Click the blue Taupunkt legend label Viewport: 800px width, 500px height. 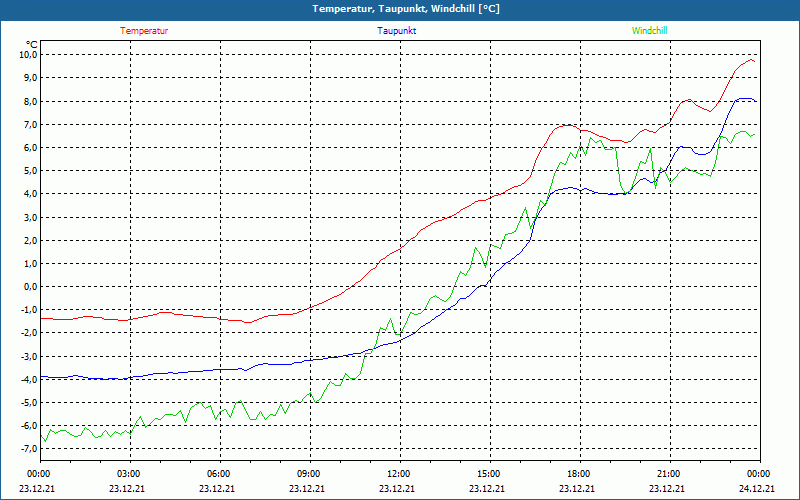[x=396, y=31]
